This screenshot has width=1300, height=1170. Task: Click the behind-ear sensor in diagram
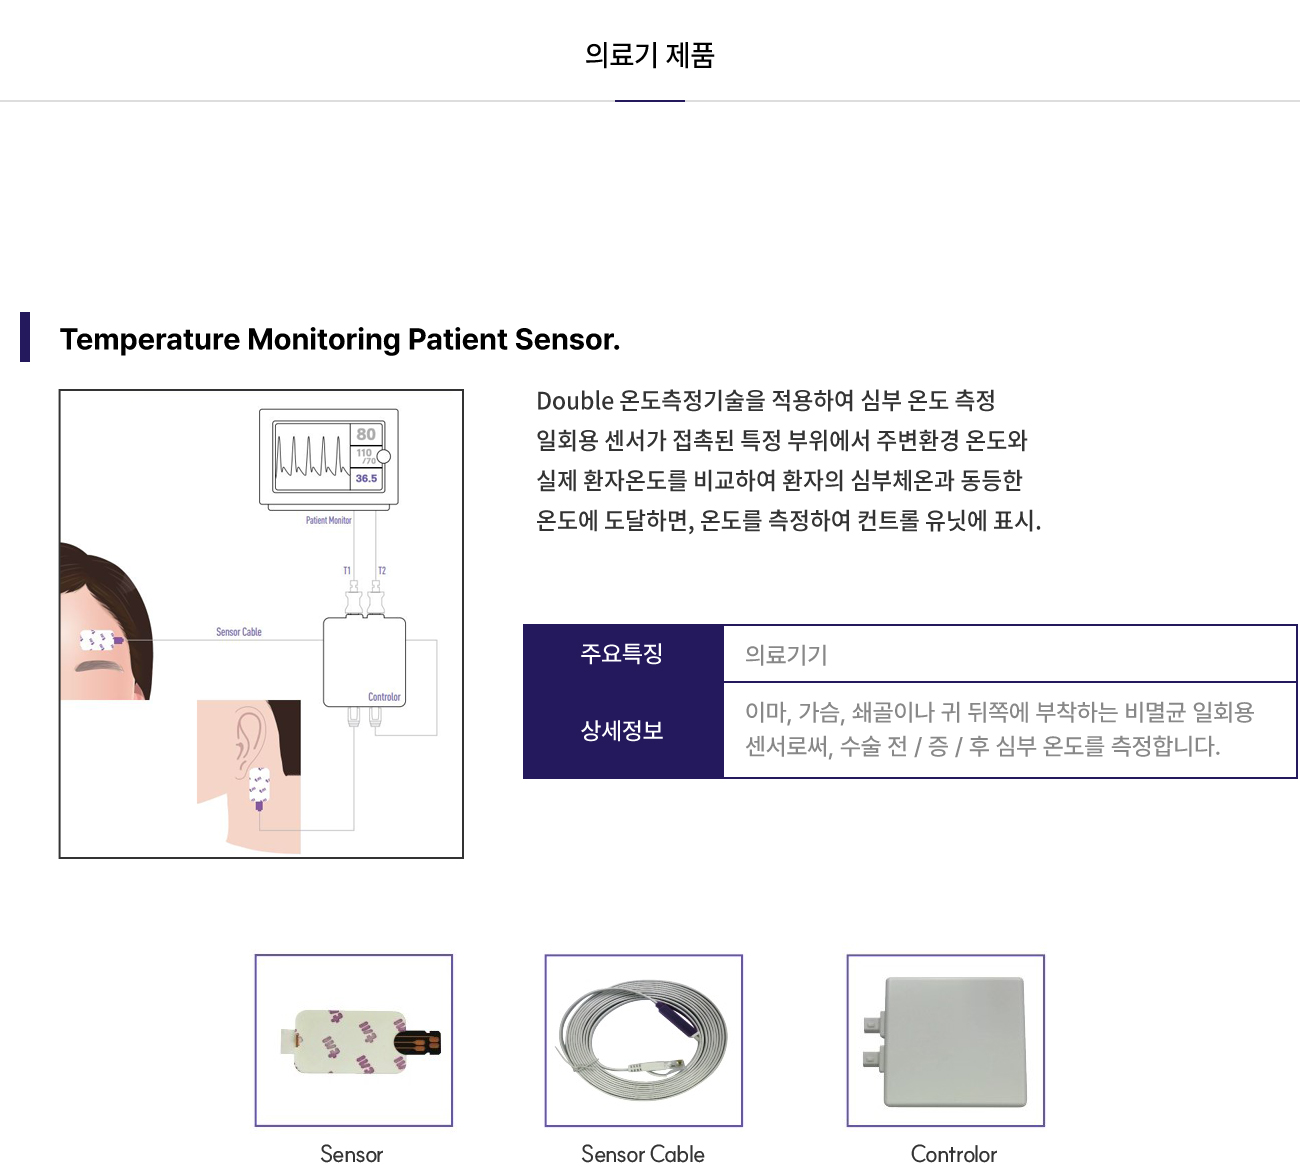coord(259,788)
